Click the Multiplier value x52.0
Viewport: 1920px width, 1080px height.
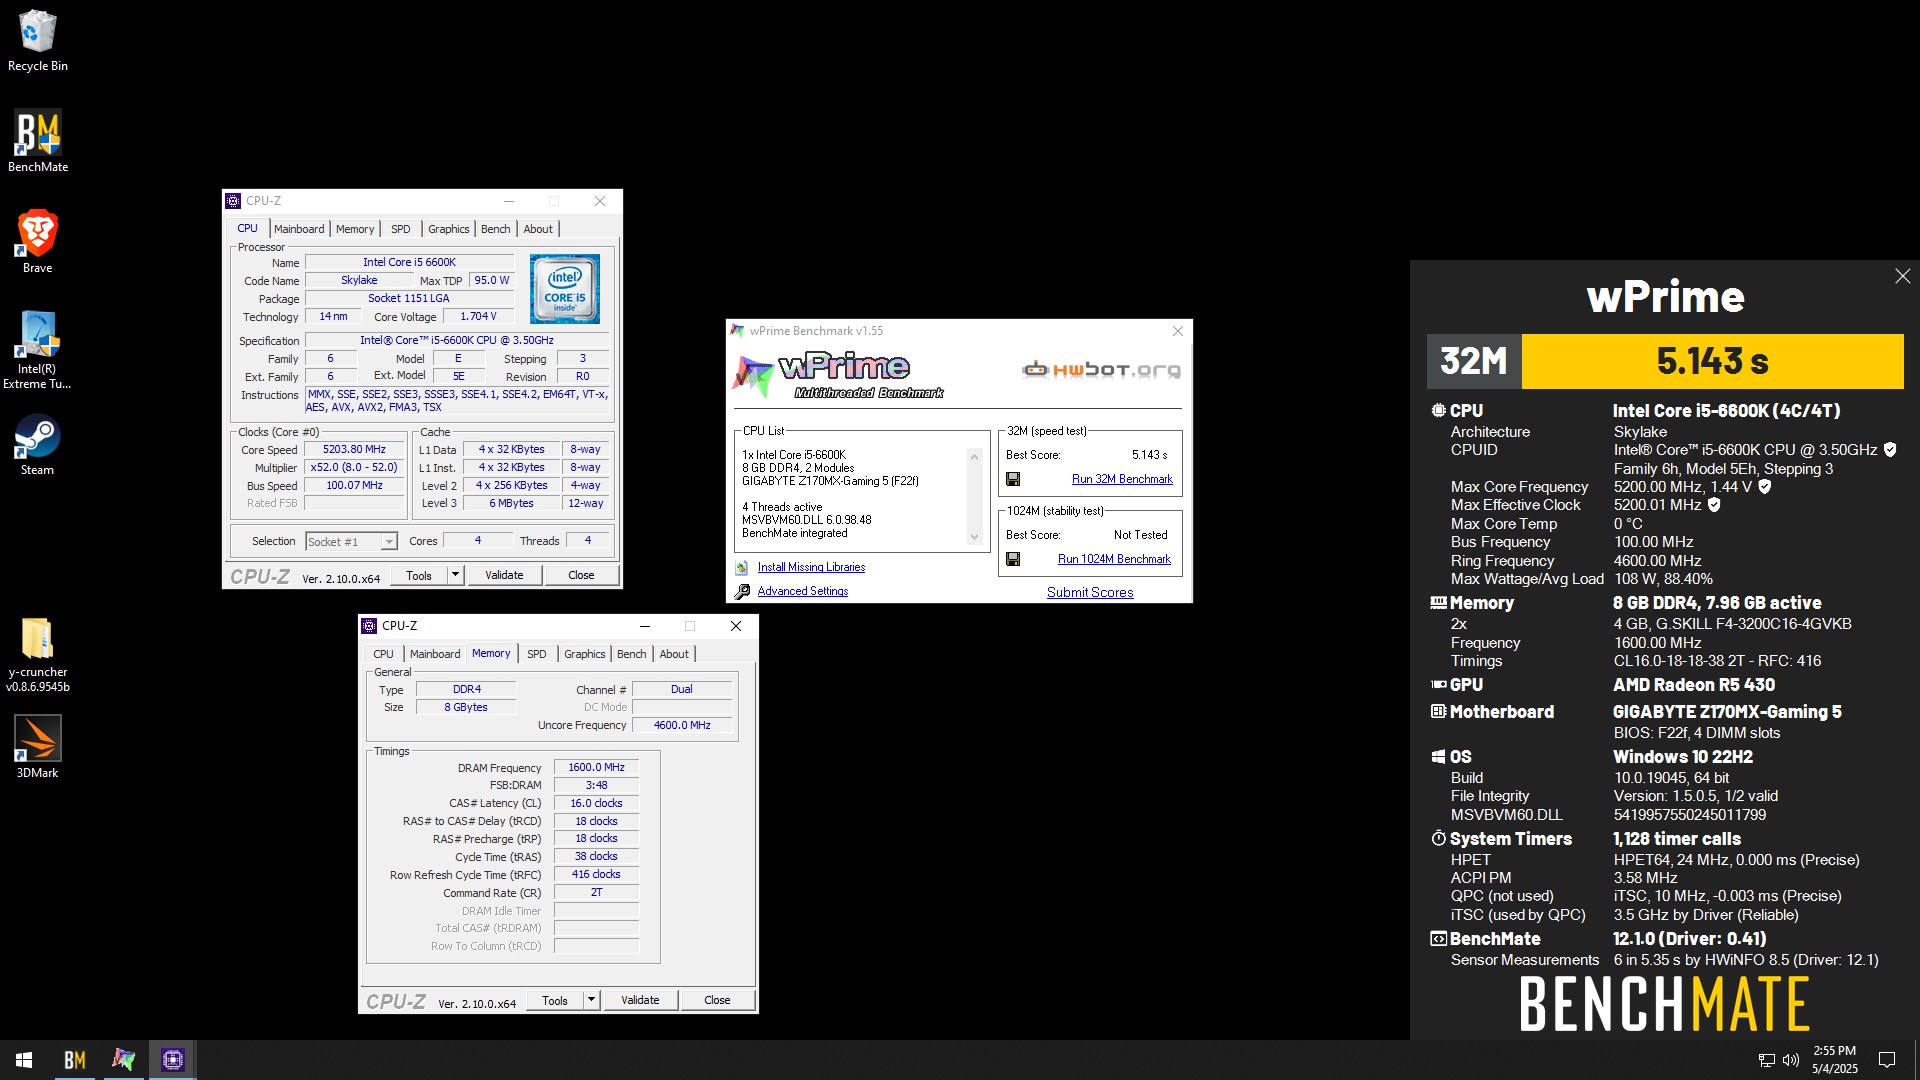pyautogui.click(x=354, y=468)
